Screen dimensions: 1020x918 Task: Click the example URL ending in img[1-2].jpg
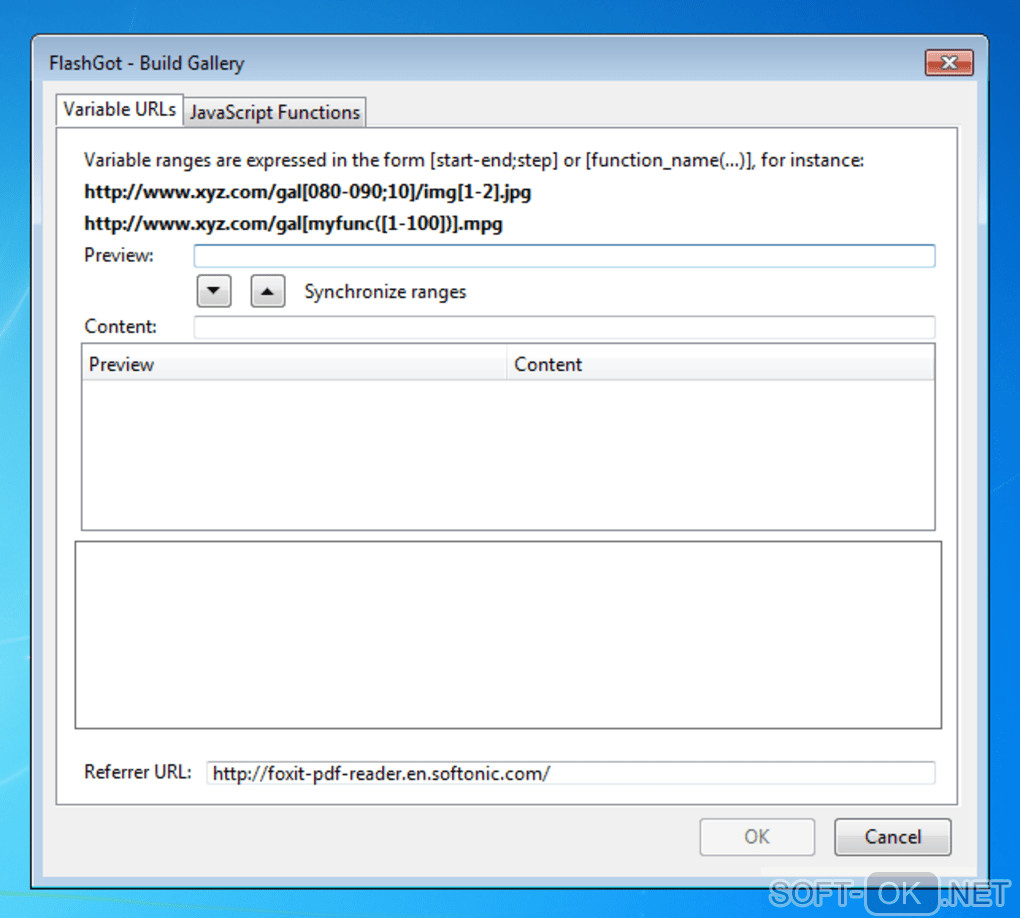308,192
